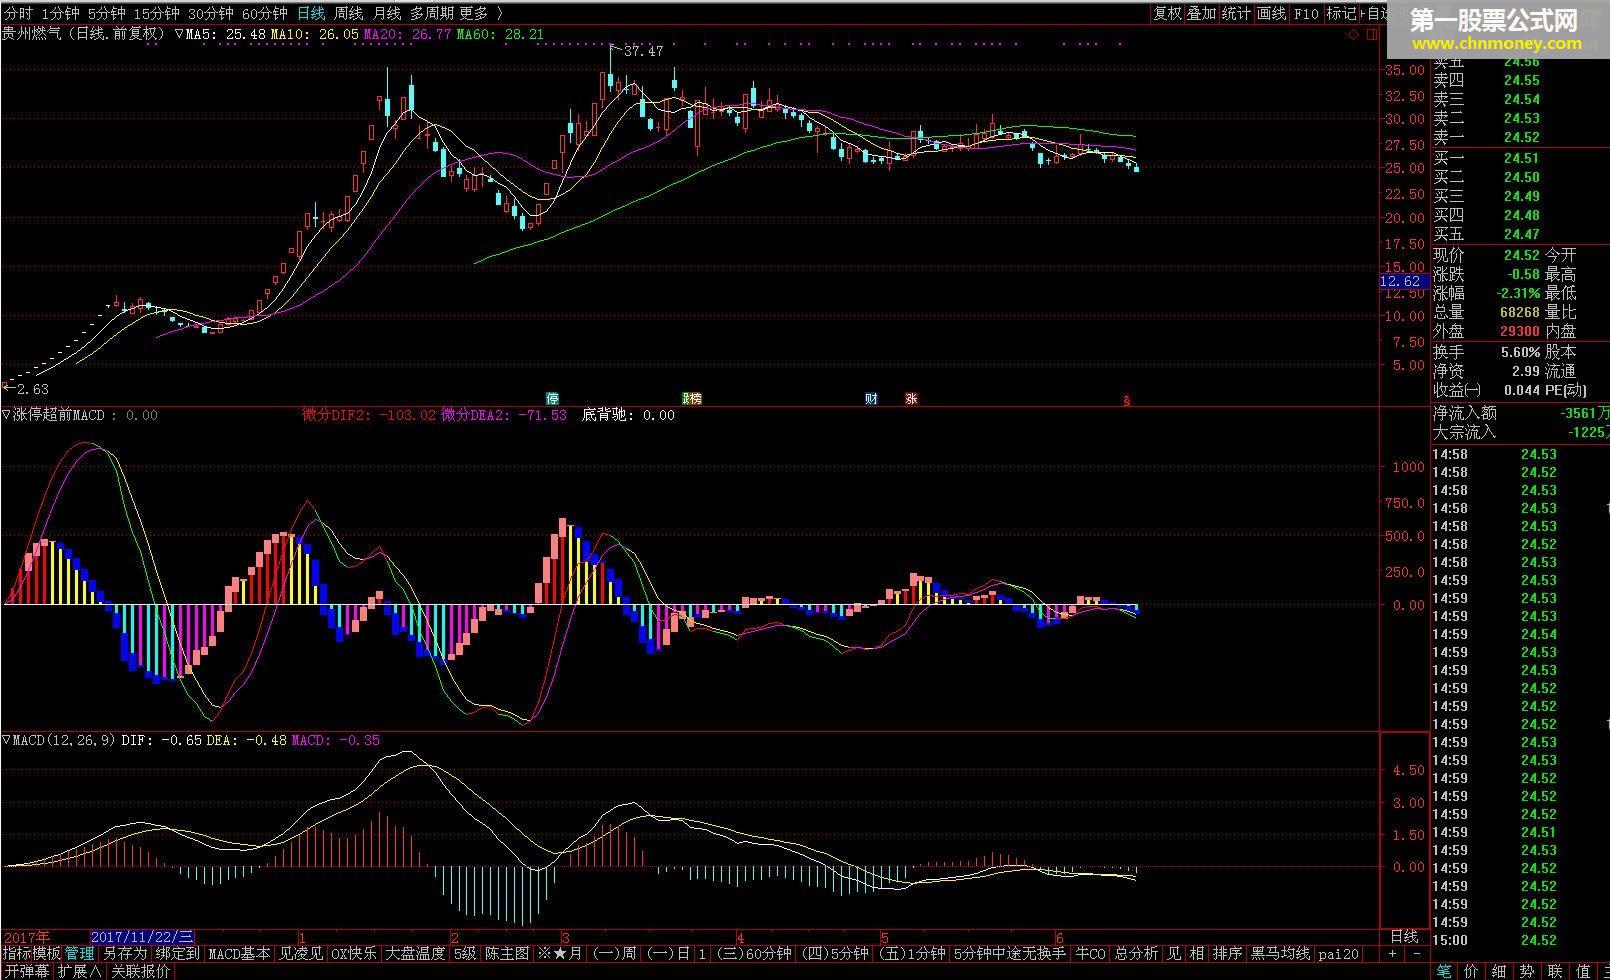Image resolution: width=1610 pixels, height=980 pixels.
Task: Switch to the 分时 time-share view
Action: click(18, 14)
